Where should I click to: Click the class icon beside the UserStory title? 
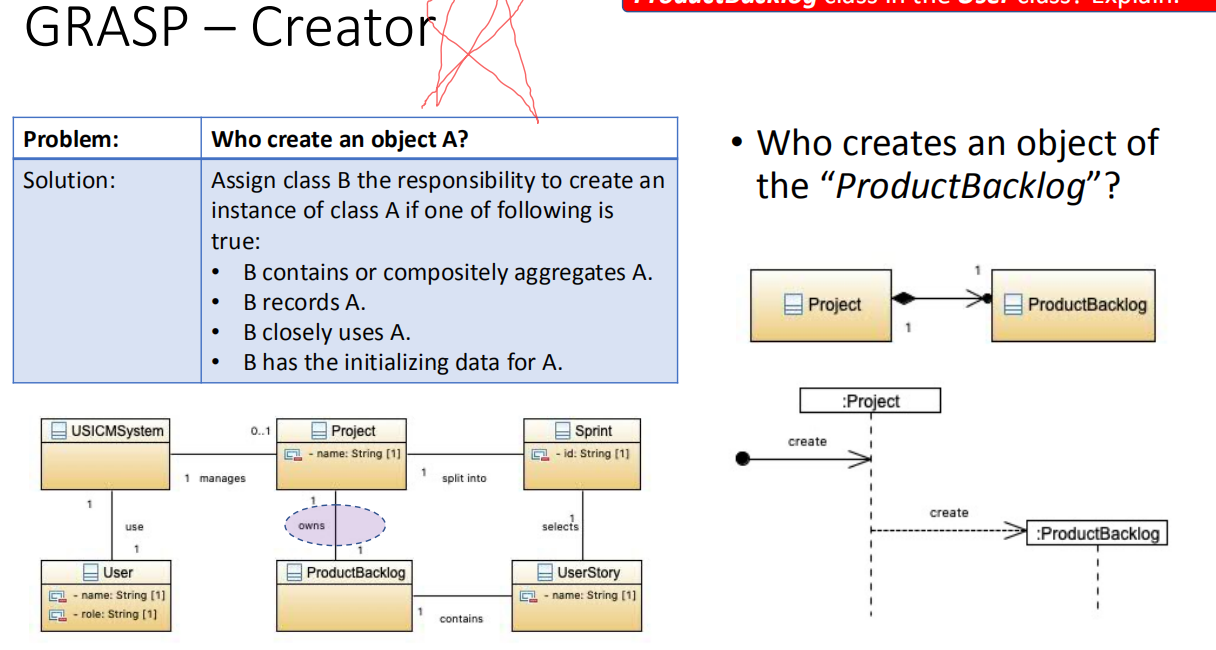(545, 573)
